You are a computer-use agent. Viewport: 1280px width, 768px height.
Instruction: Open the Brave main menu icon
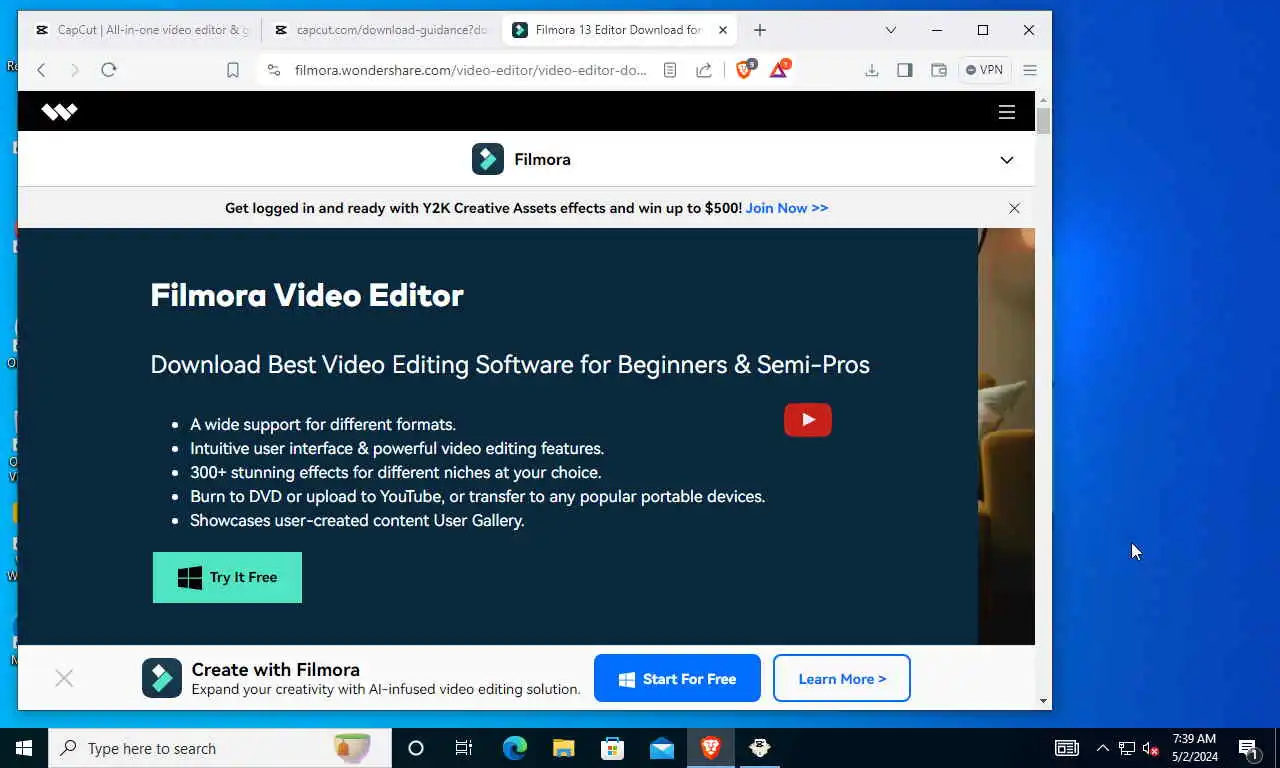(1030, 70)
